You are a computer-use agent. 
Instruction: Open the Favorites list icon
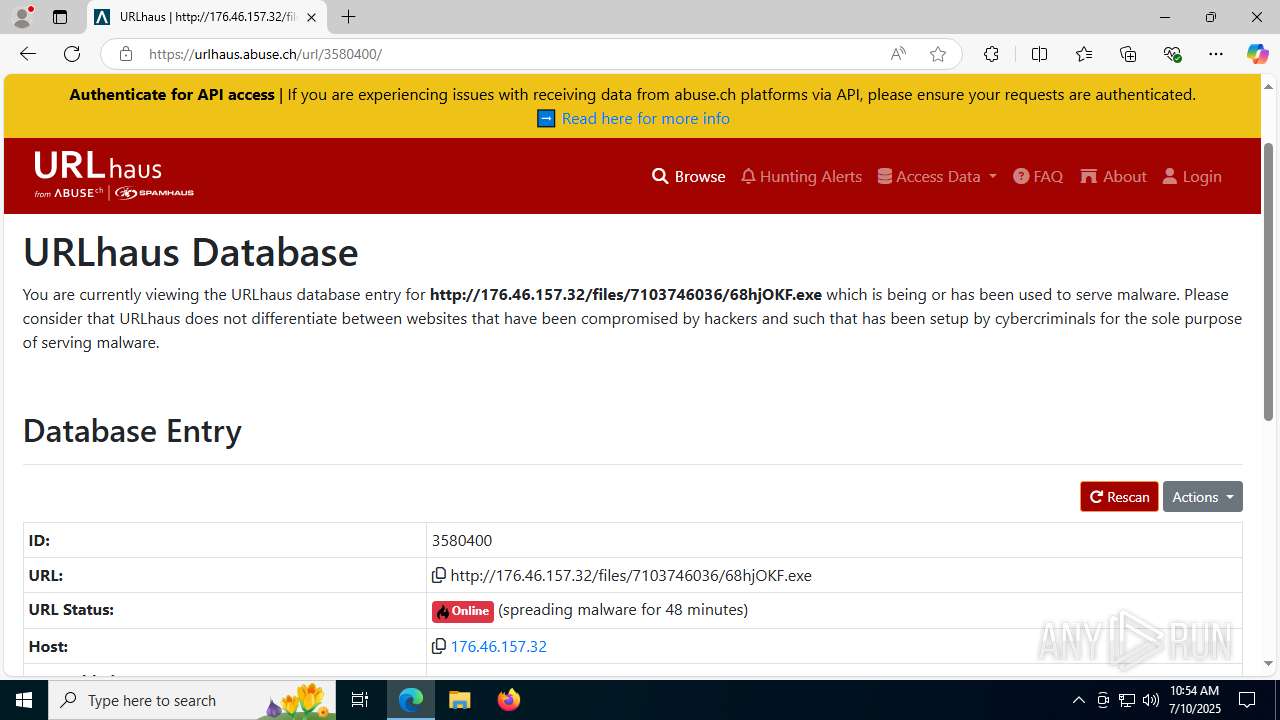[x=1084, y=54]
